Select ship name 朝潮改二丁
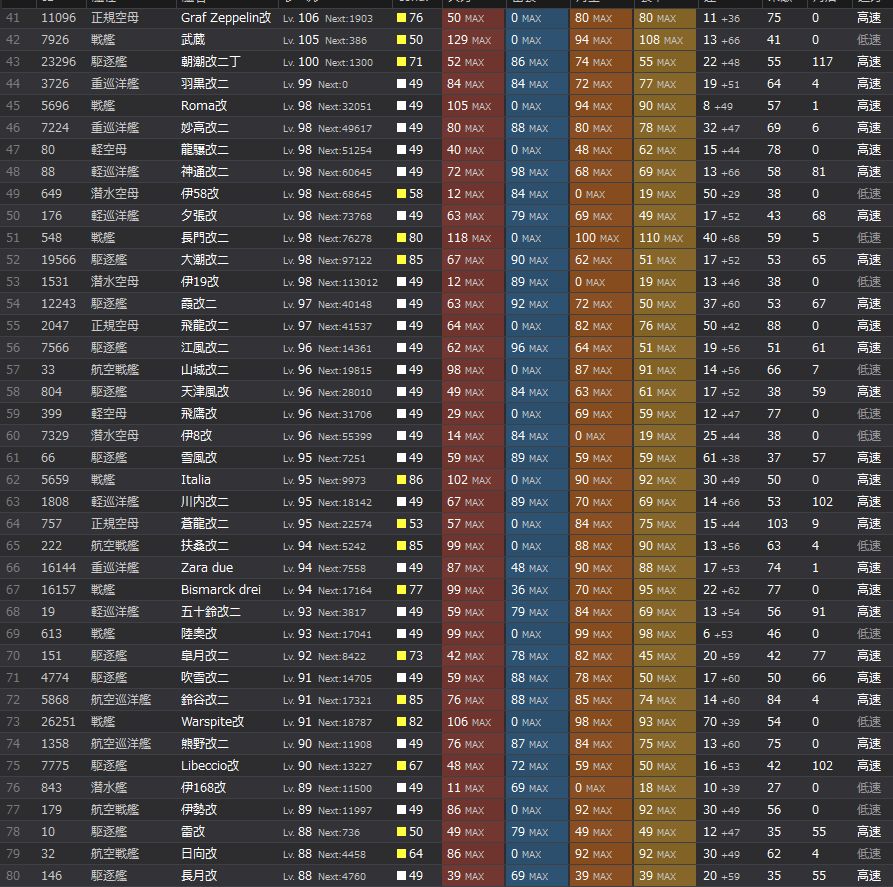Image resolution: width=893 pixels, height=887 pixels. click(x=211, y=62)
